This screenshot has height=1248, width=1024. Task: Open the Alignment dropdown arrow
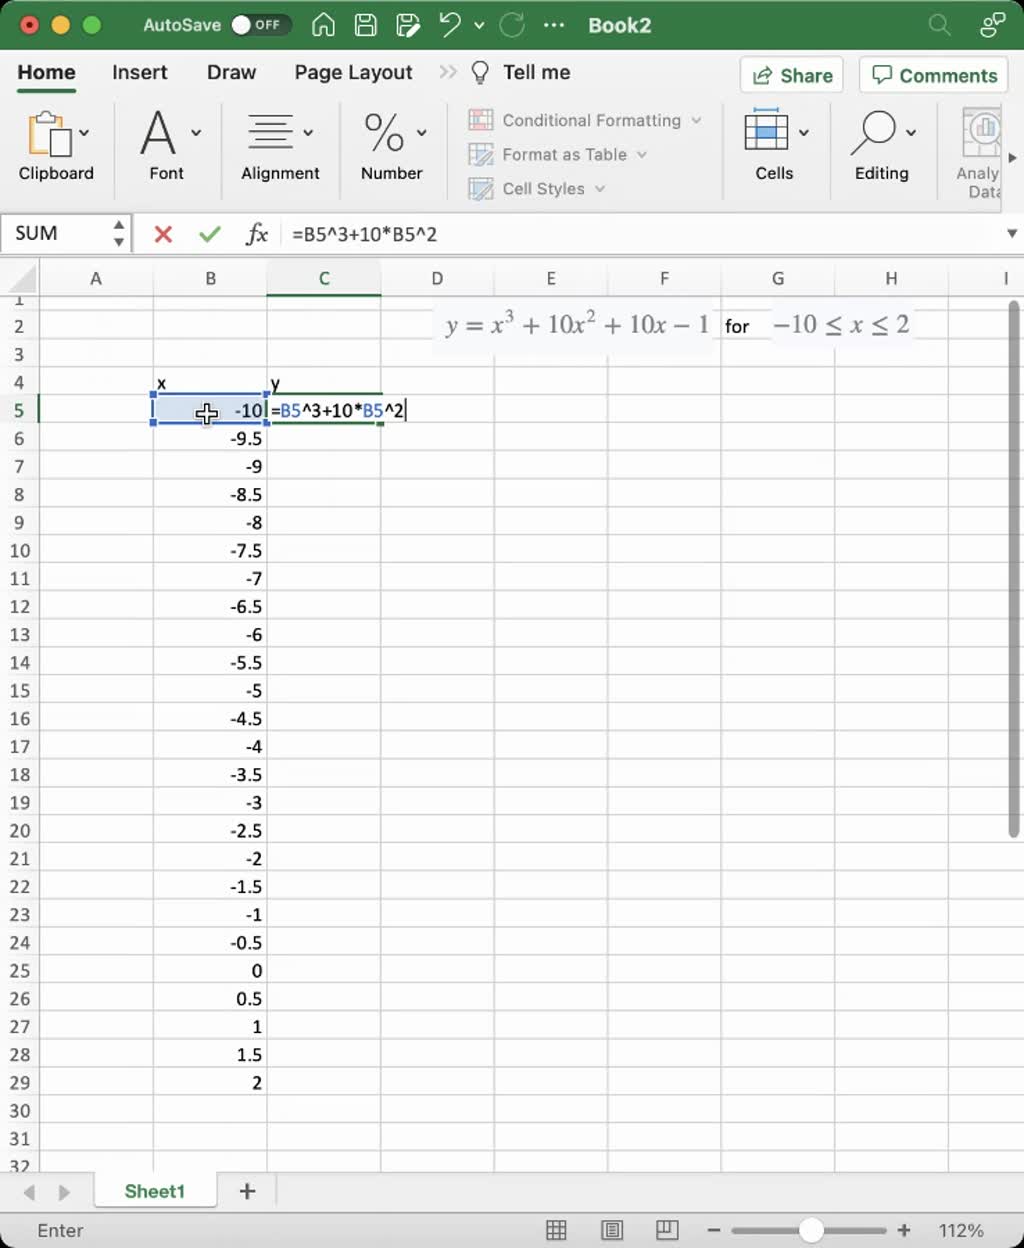pyautogui.click(x=308, y=132)
